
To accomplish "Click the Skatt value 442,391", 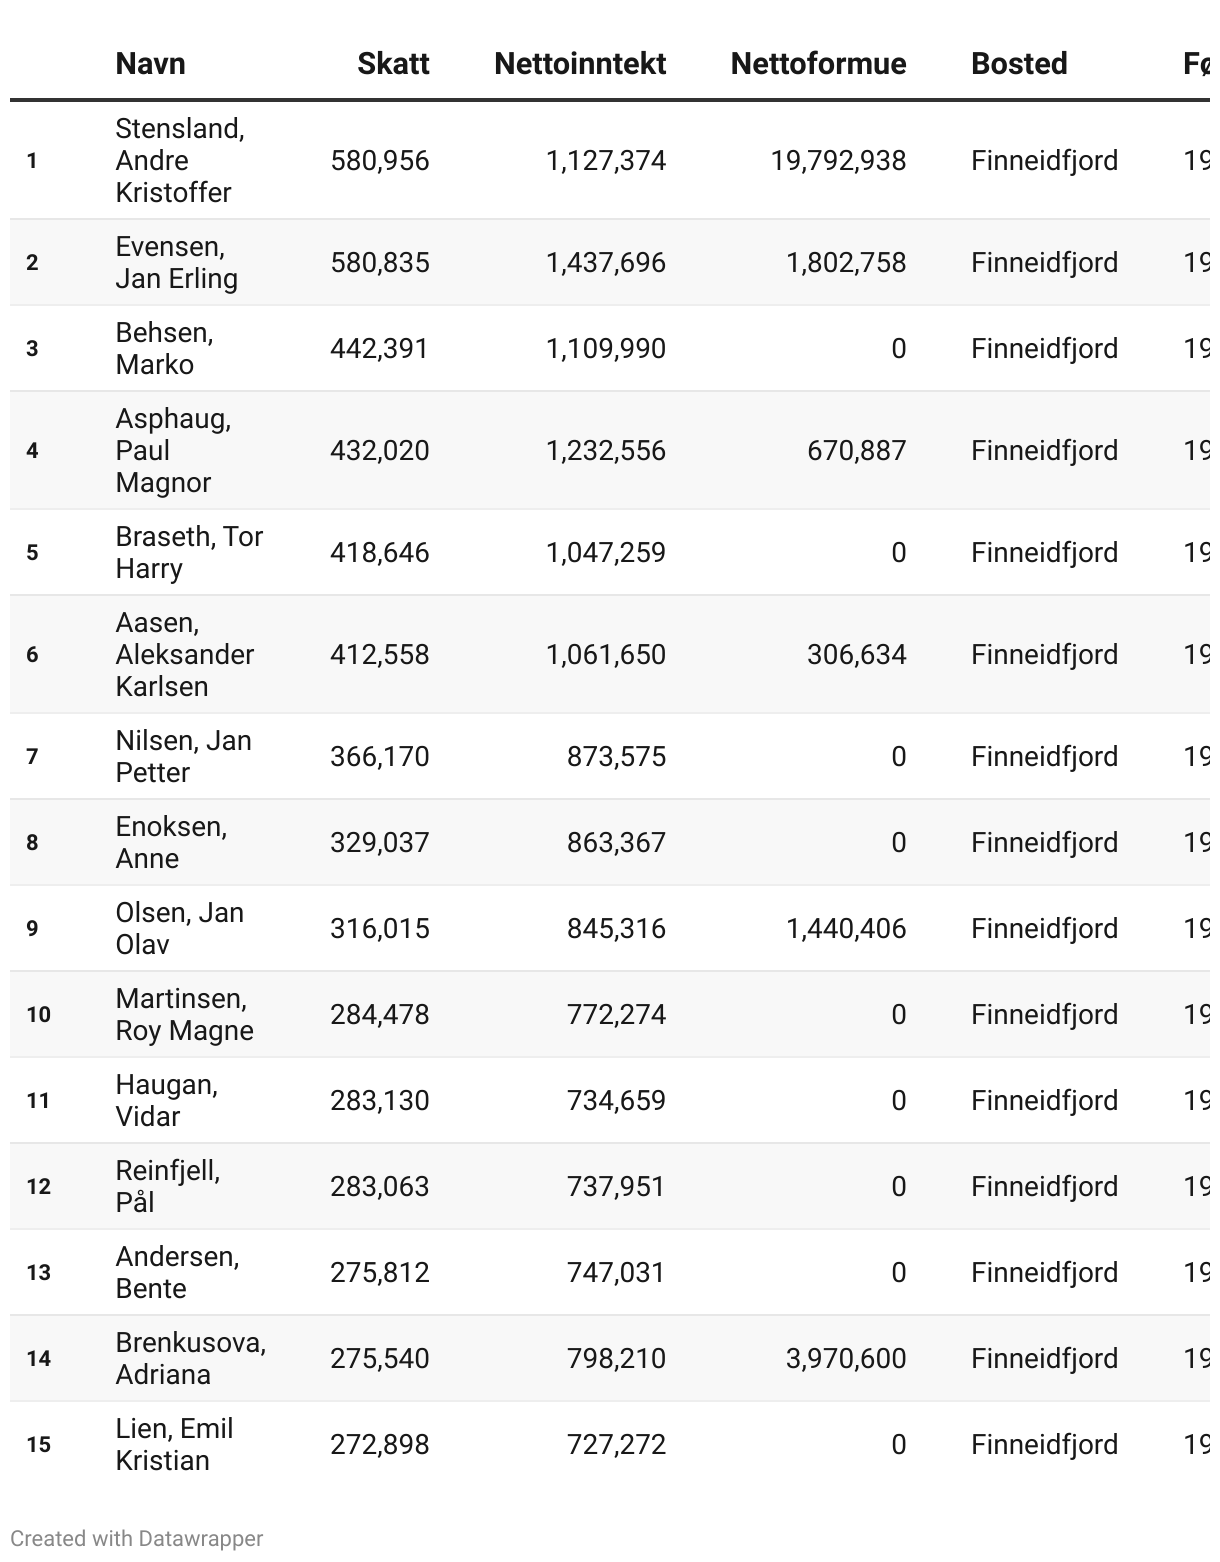I will click(x=379, y=348).
